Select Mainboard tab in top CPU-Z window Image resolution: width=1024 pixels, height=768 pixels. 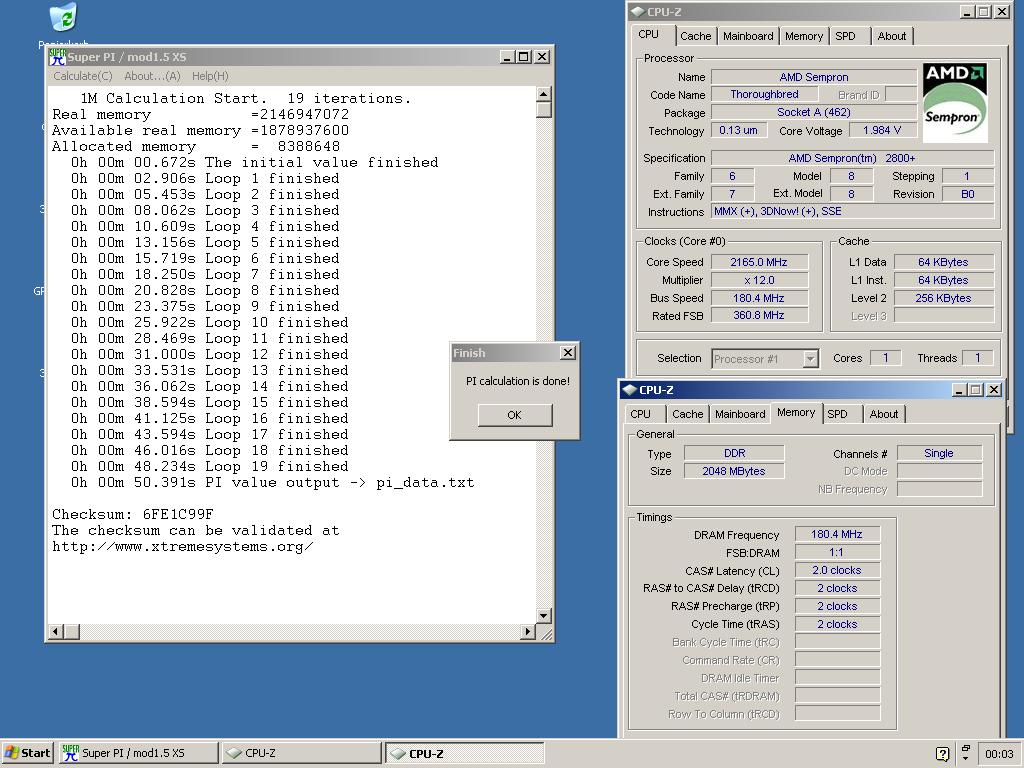(x=748, y=37)
